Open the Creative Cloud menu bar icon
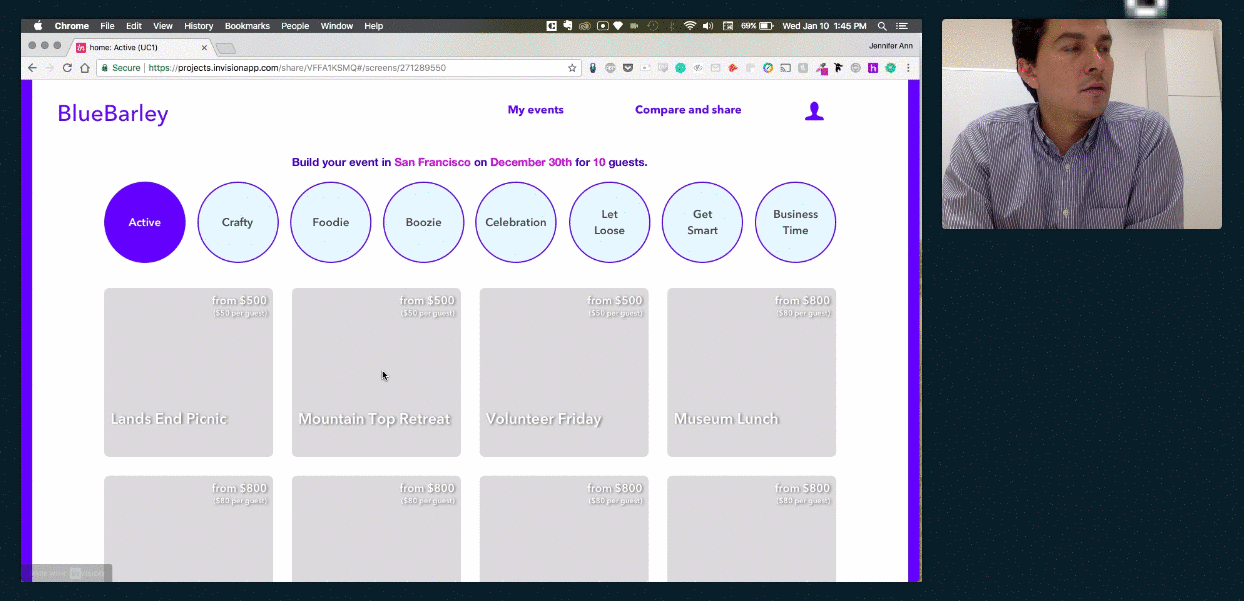1244x601 pixels. [x=584, y=26]
